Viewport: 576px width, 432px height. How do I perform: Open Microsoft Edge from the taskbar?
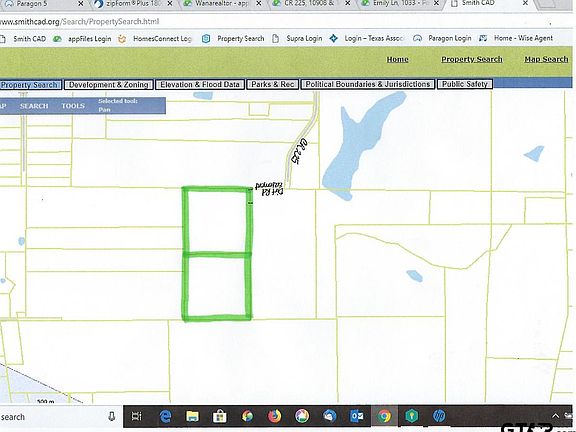point(166,416)
